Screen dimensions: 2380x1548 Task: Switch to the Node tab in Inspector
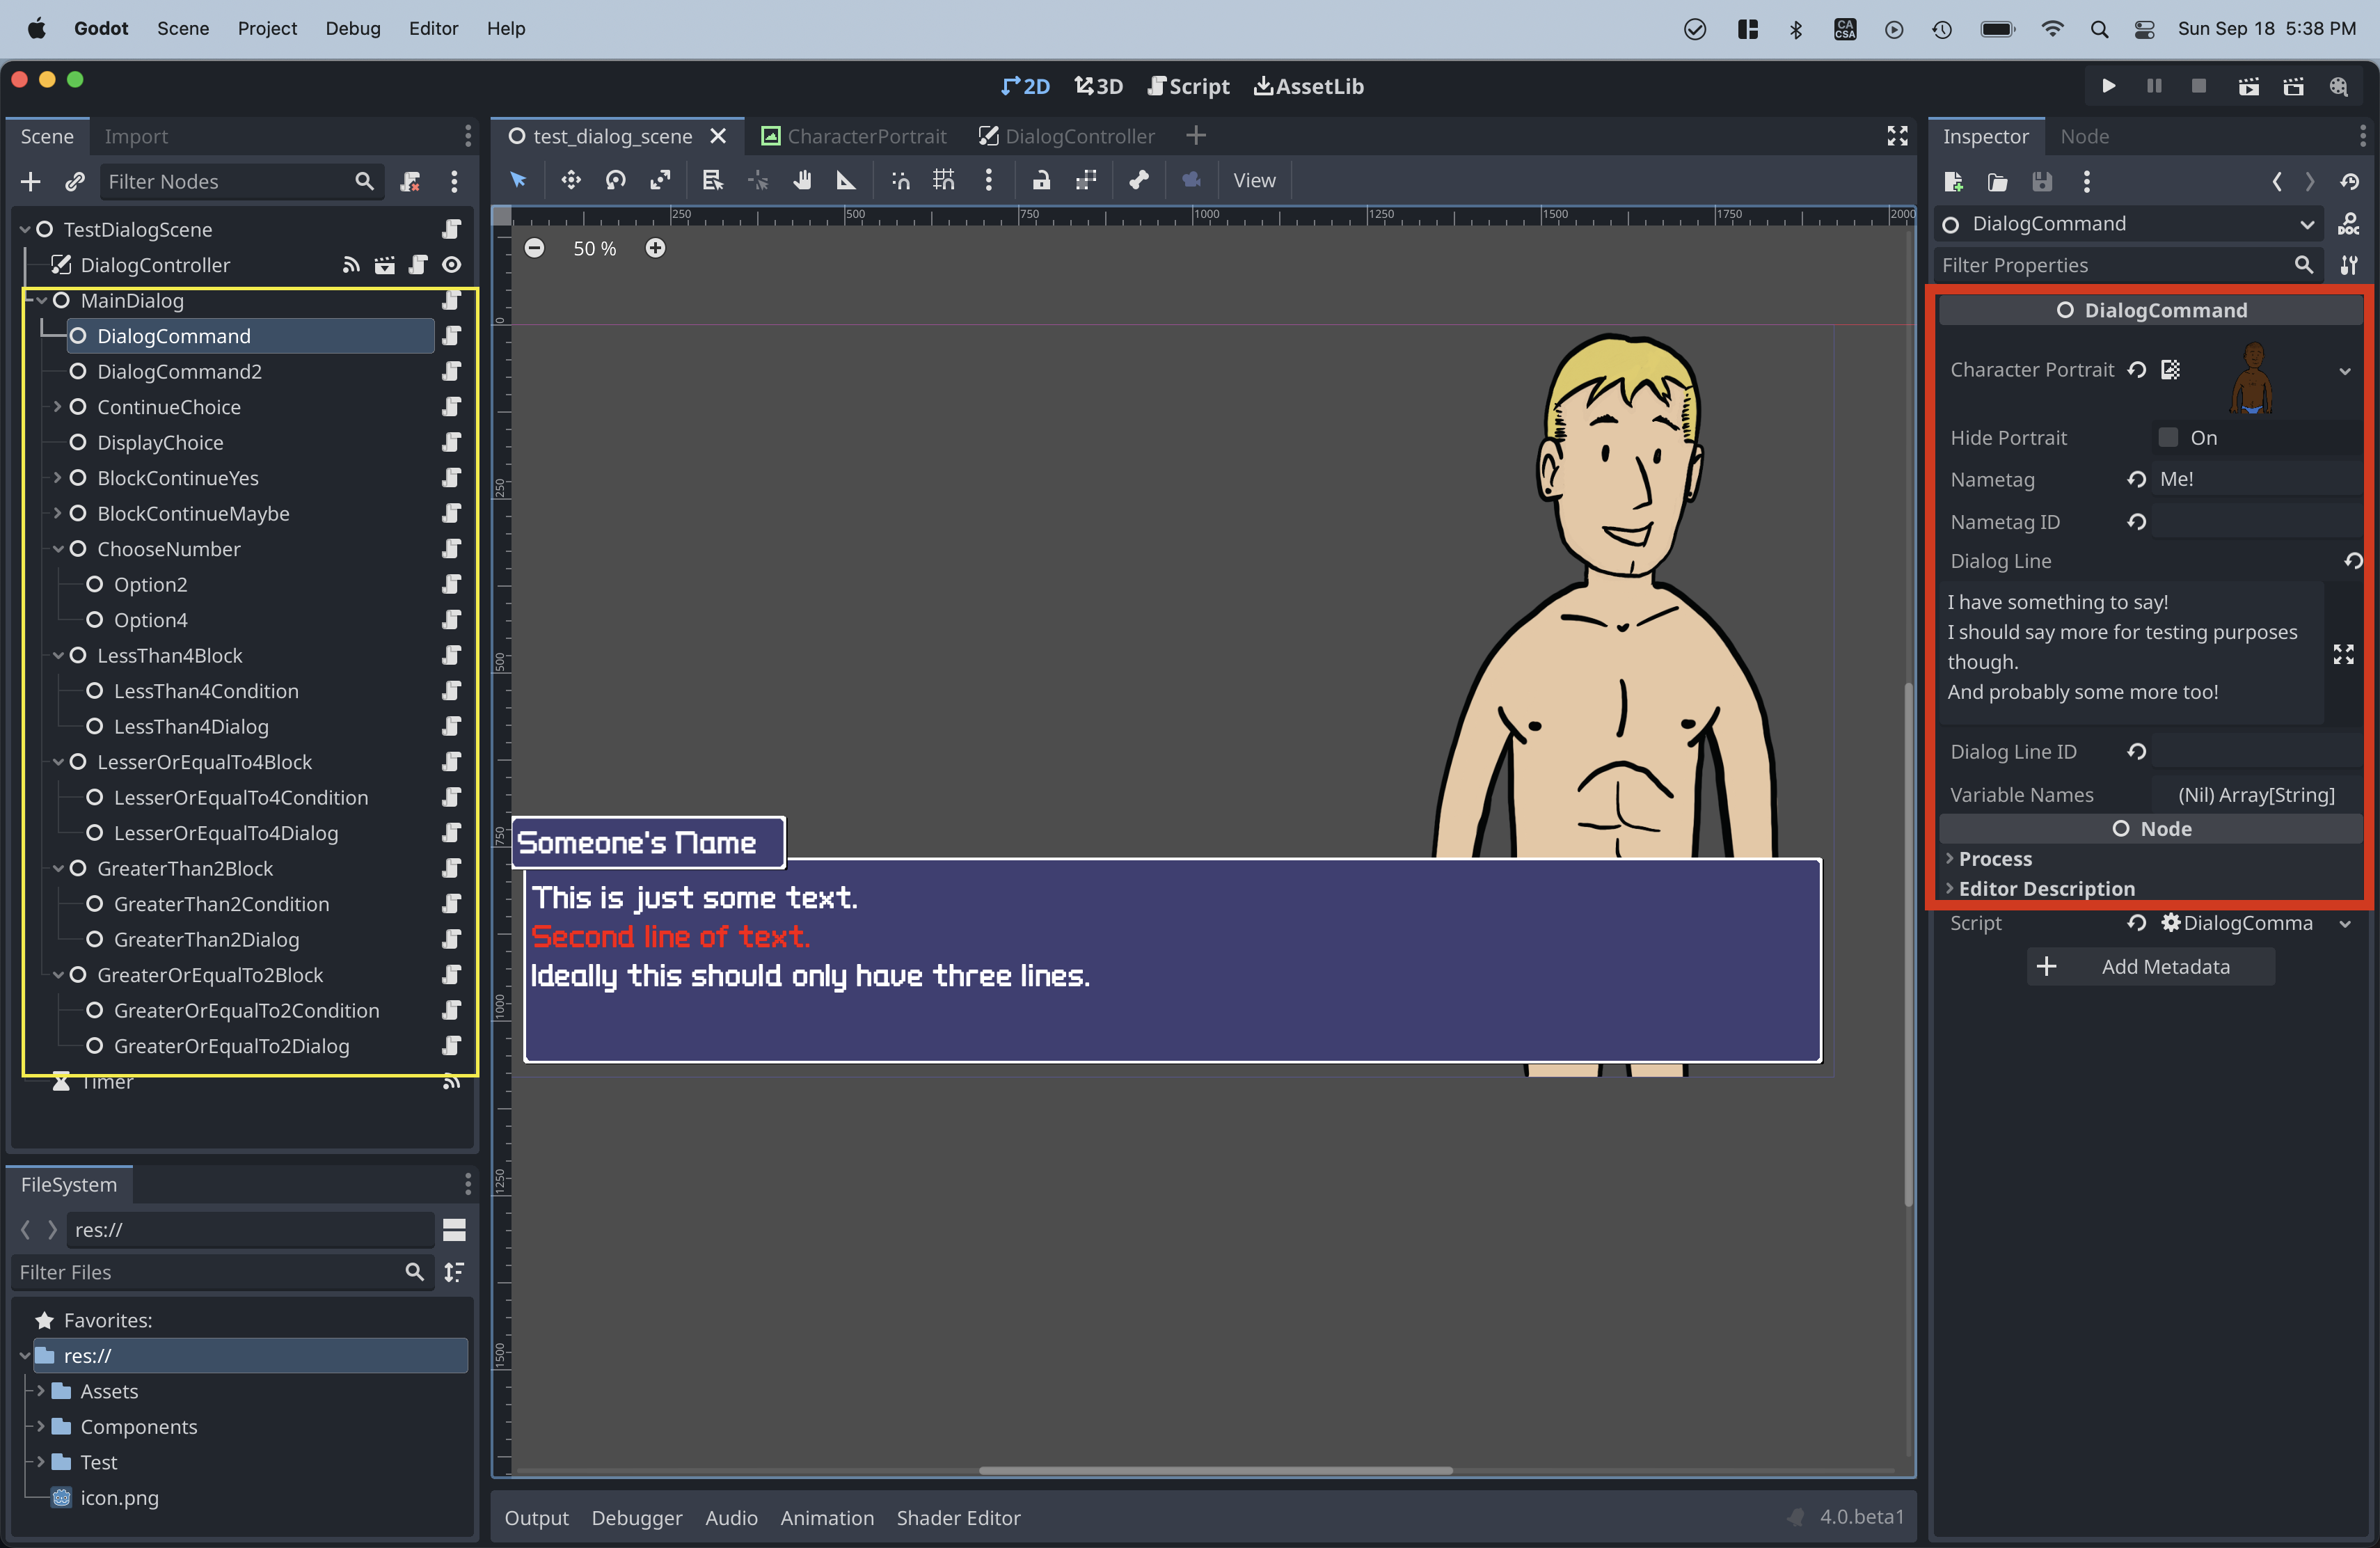pyautogui.click(x=2084, y=135)
